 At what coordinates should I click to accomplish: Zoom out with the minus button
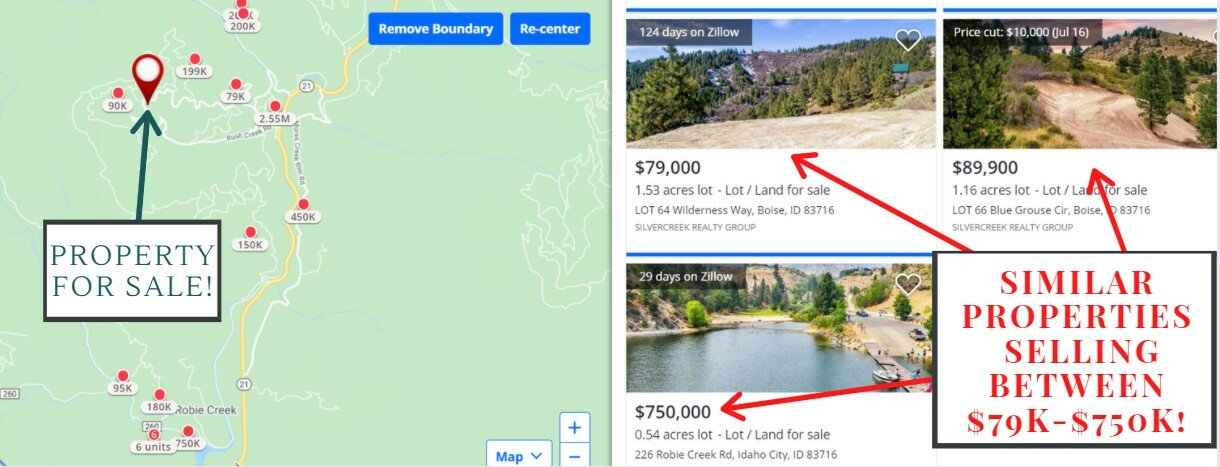point(574,456)
